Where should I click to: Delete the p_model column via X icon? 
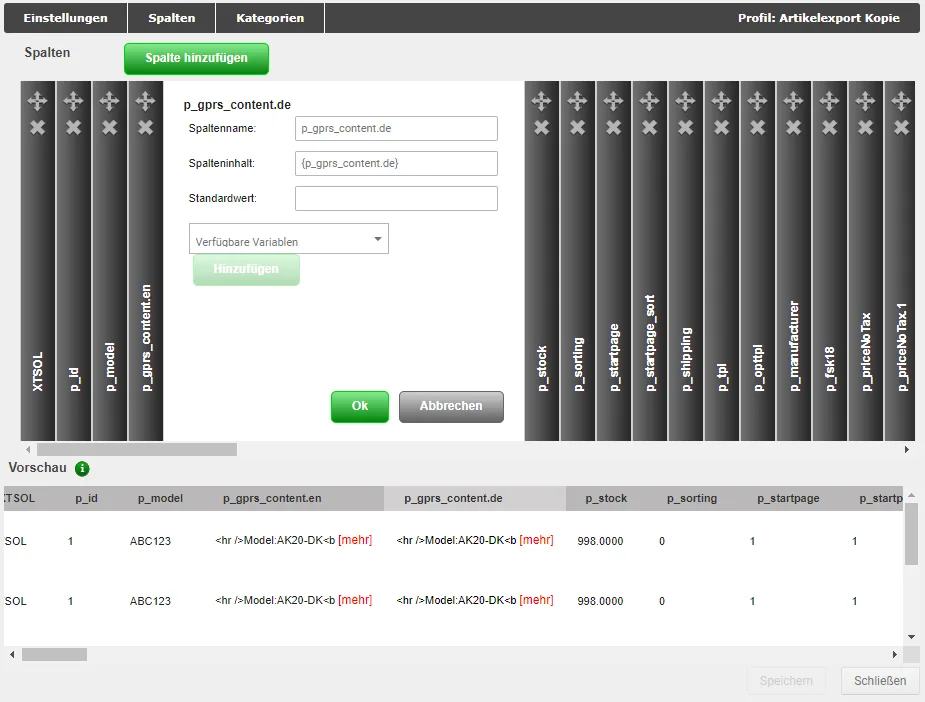[x=110, y=127]
